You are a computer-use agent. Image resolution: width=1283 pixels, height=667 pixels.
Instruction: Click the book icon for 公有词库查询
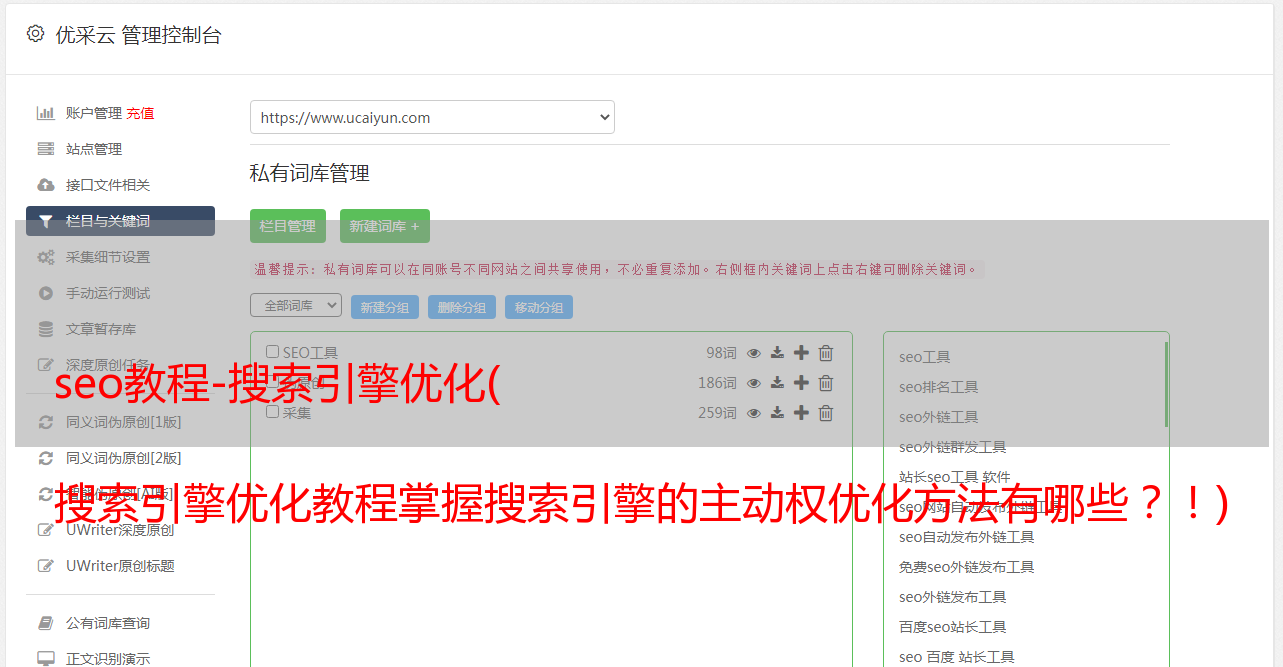tap(46, 623)
